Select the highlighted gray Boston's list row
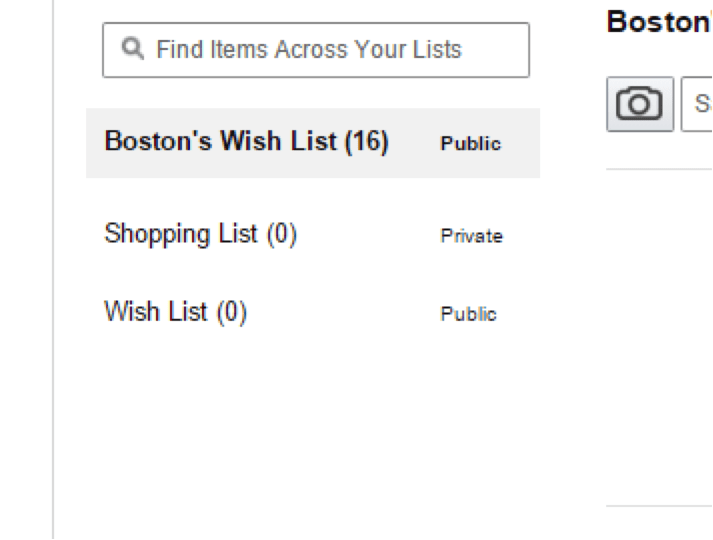The width and height of the screenshot is (713, 540). point(313,143)
